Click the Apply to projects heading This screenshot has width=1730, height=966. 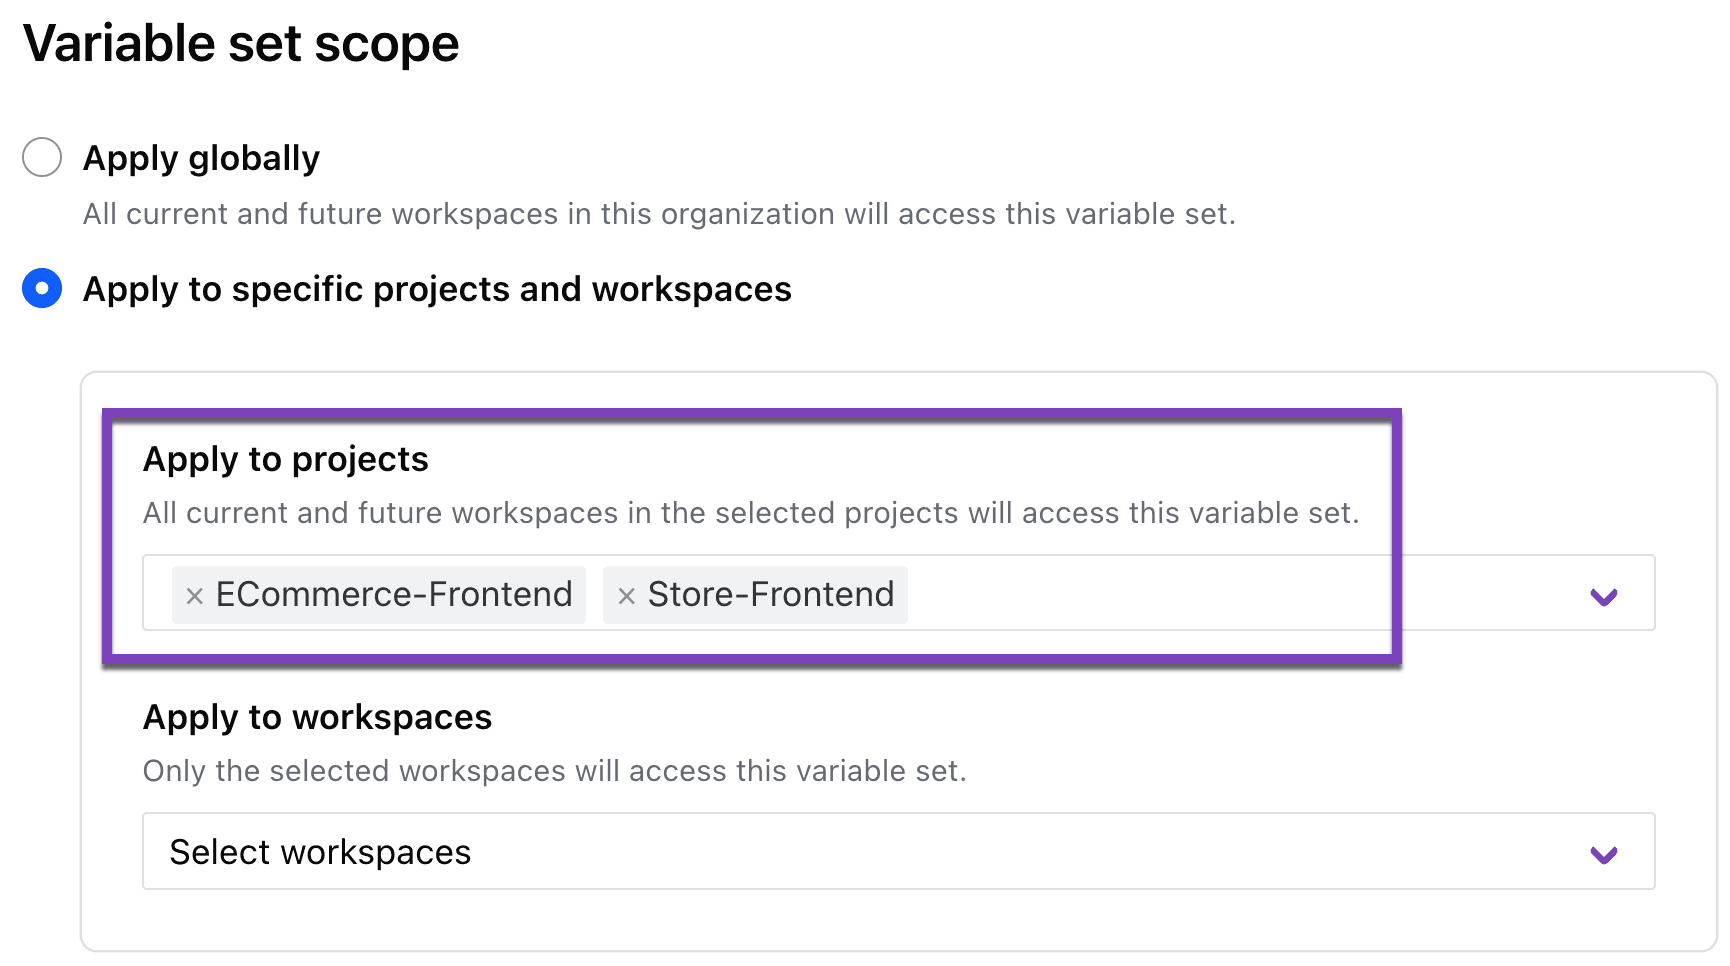click(286, 459)
